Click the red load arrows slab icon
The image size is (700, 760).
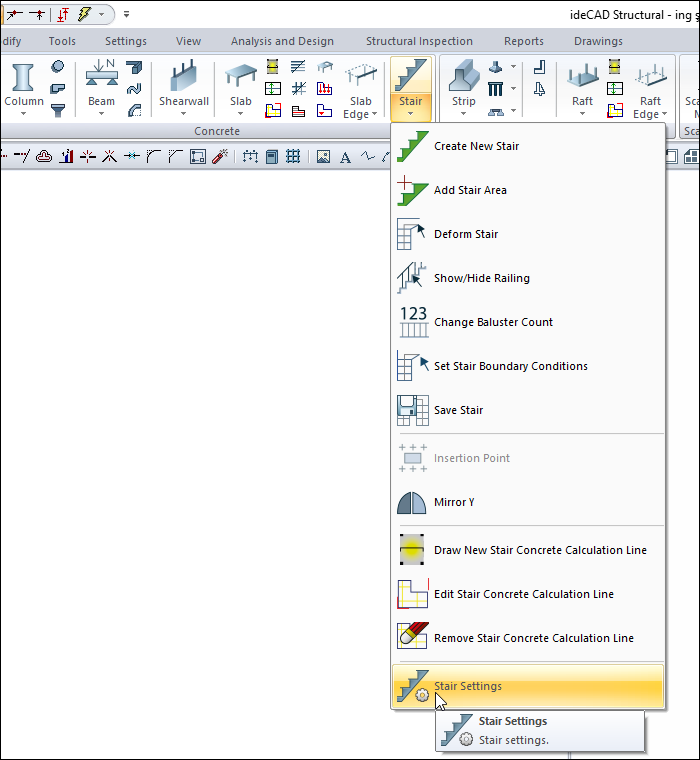pyautogui.click(x=324, y=89)
